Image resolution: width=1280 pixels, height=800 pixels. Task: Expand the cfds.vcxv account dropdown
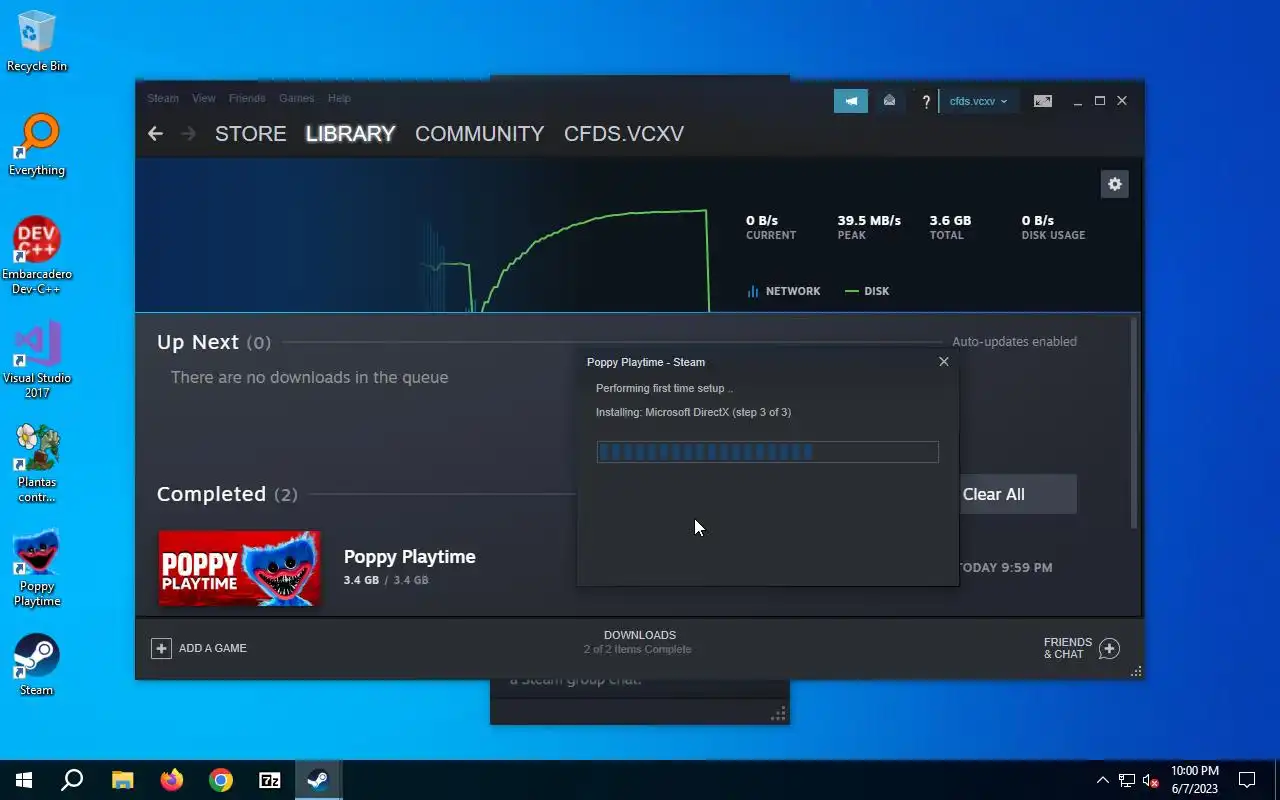tap(978, 101)
